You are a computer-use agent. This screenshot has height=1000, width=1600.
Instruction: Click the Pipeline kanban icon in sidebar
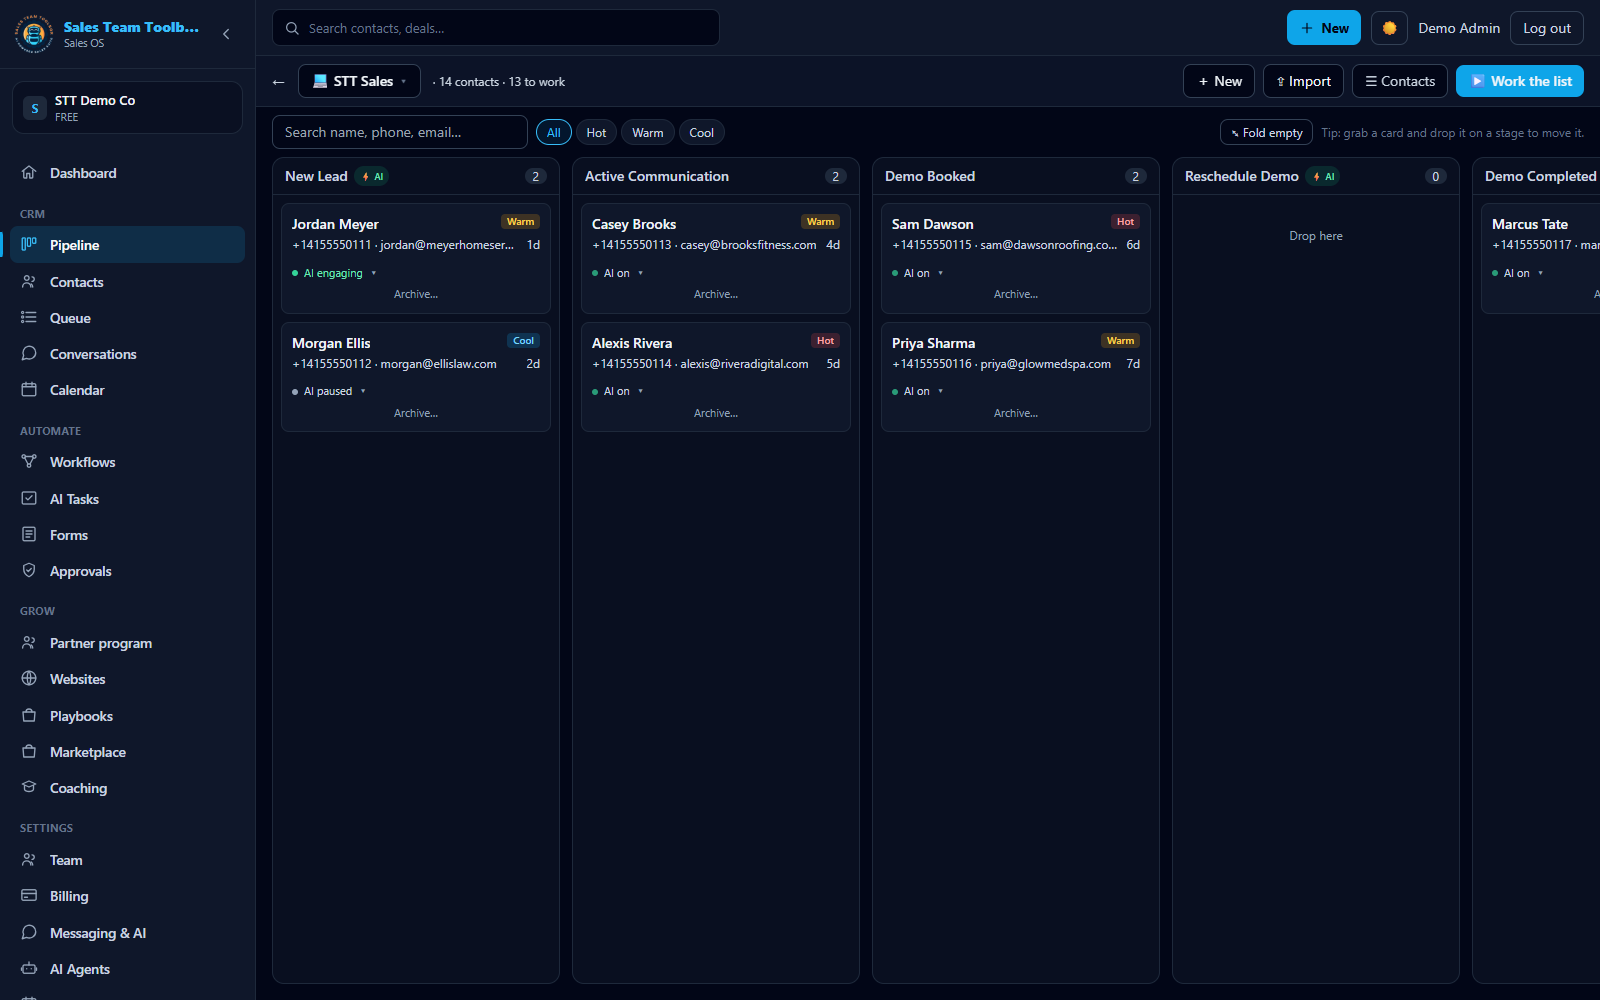[29, 245]
